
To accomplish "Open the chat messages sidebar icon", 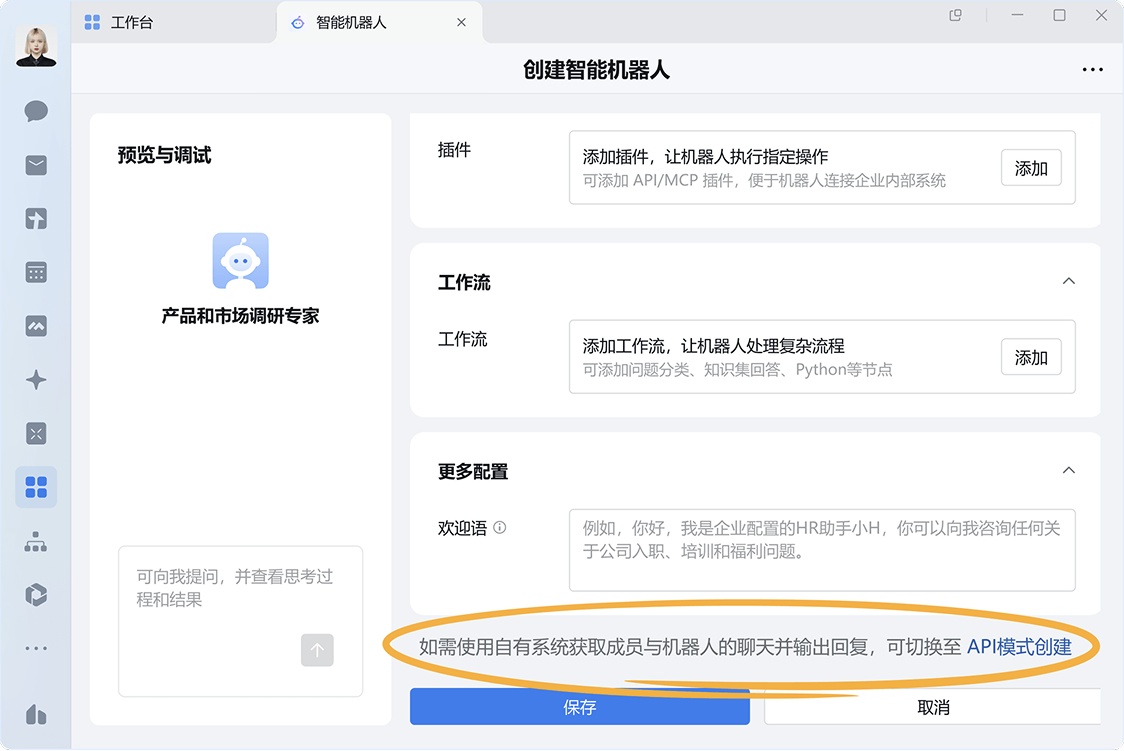I will (x=35, y=112).
